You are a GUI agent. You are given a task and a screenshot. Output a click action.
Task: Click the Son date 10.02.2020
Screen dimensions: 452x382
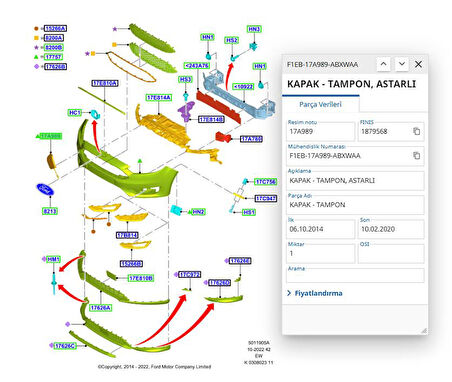tap(391, 229)
